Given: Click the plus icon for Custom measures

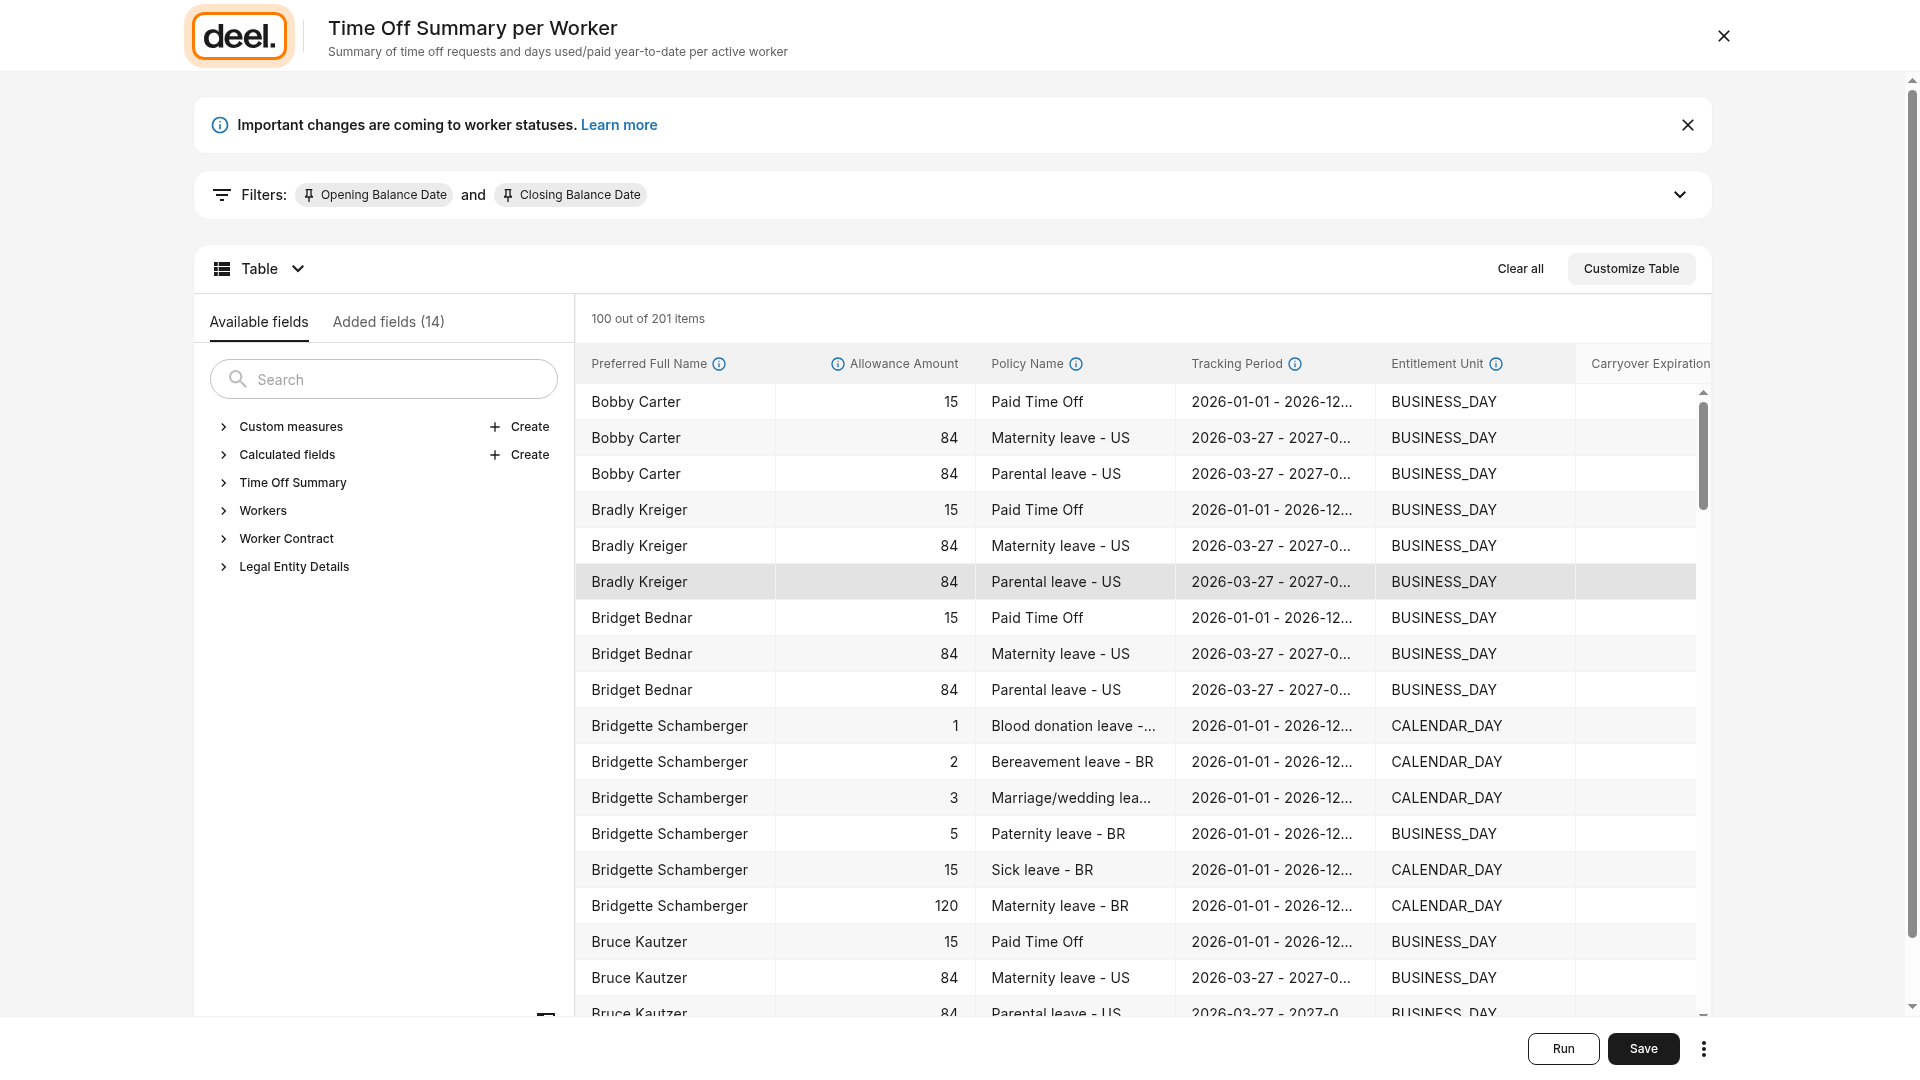Looking at the screenshot, I should (x=495, y=427).
